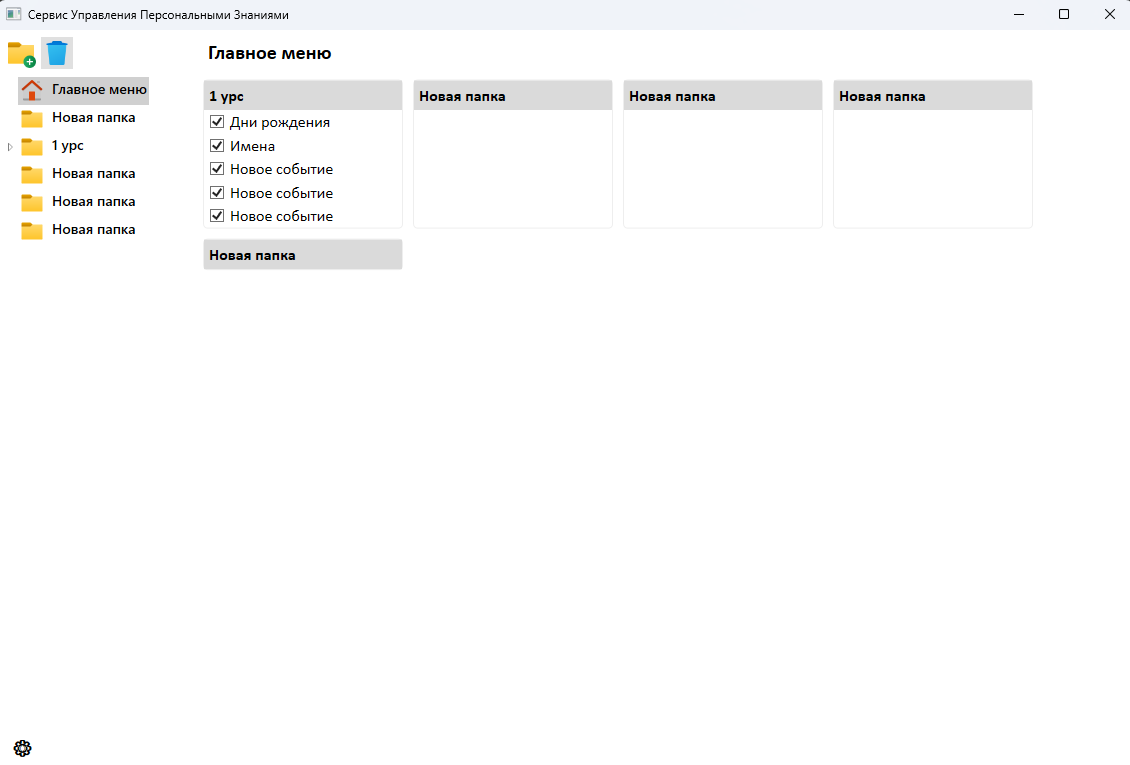
Task: Open the 1 урс card header
Action: (303, 96)
